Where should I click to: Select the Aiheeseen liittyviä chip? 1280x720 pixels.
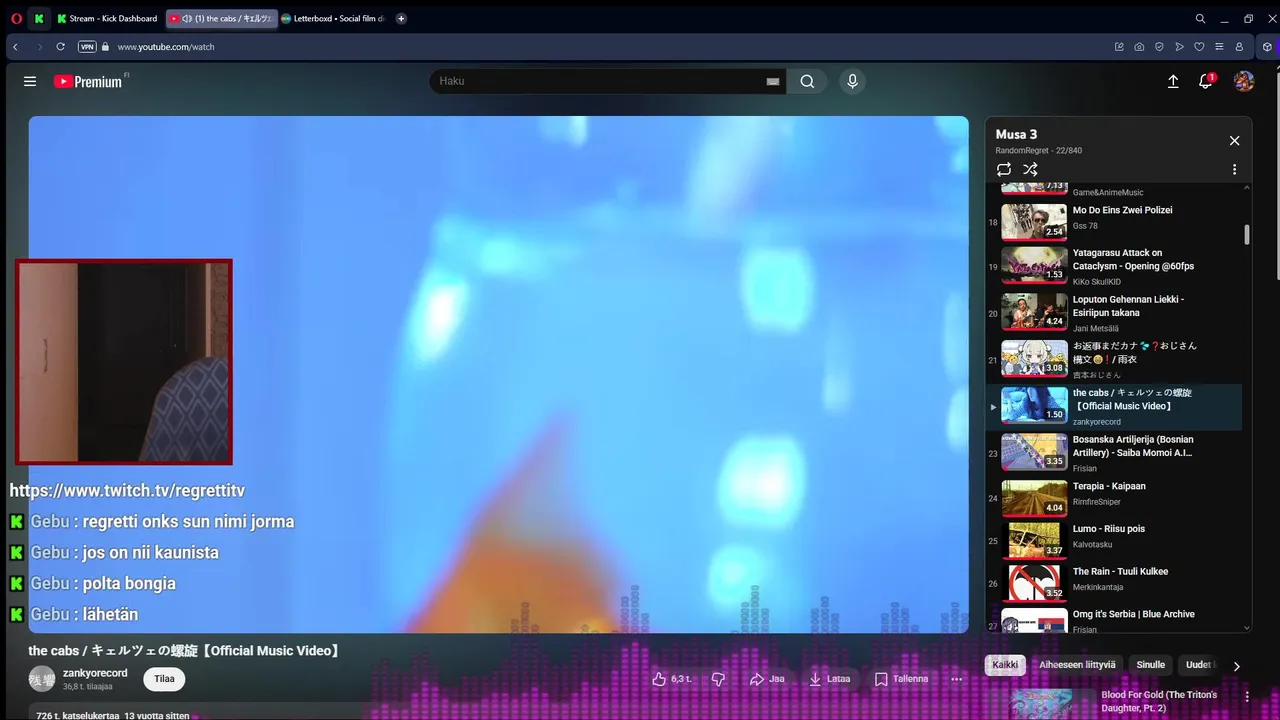point(1077,665)
